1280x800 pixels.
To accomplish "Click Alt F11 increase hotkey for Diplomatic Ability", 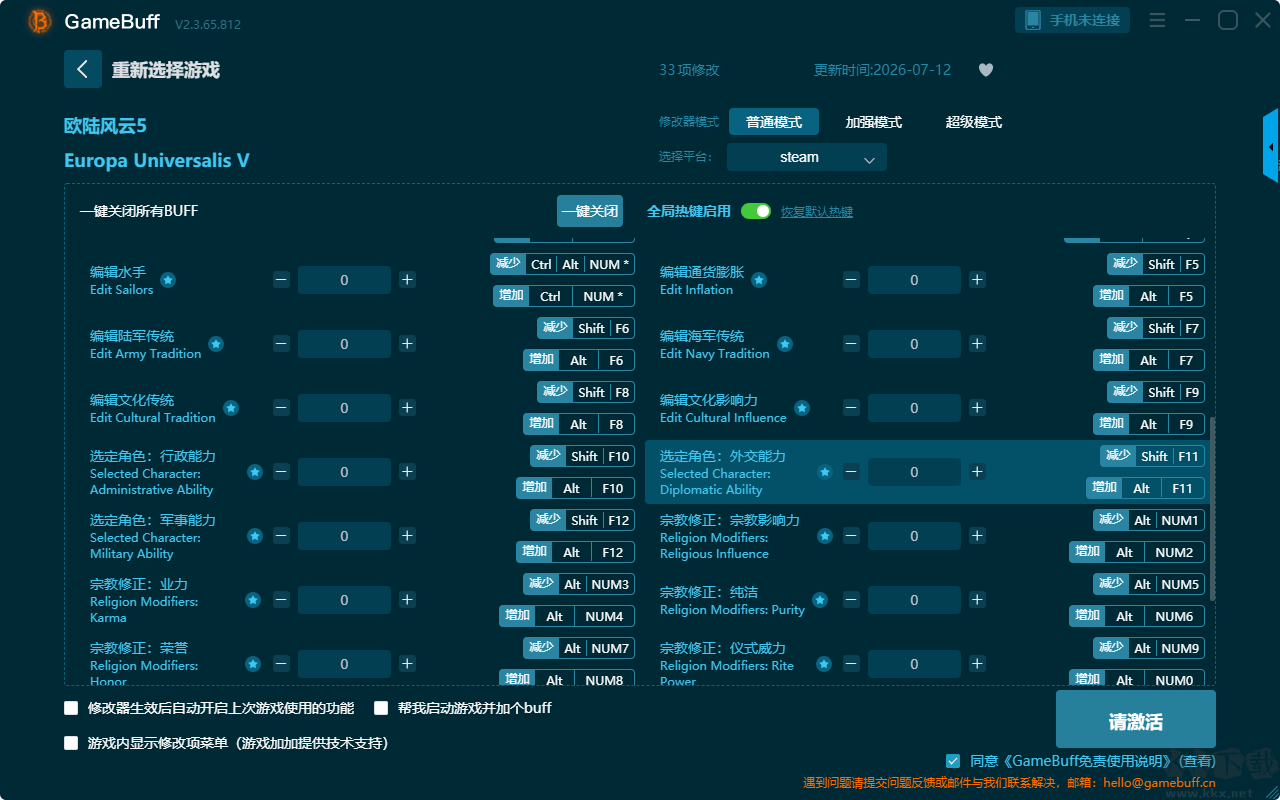I will [x=1146, y=488].
